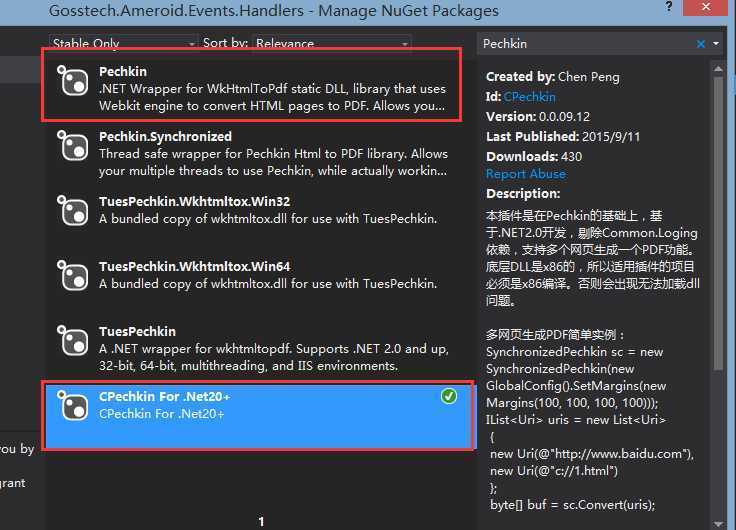Select the TuesPechkin.Wkhtmltox.Win32 title
This screenshot has height=530, width=736.
(194, 201)
